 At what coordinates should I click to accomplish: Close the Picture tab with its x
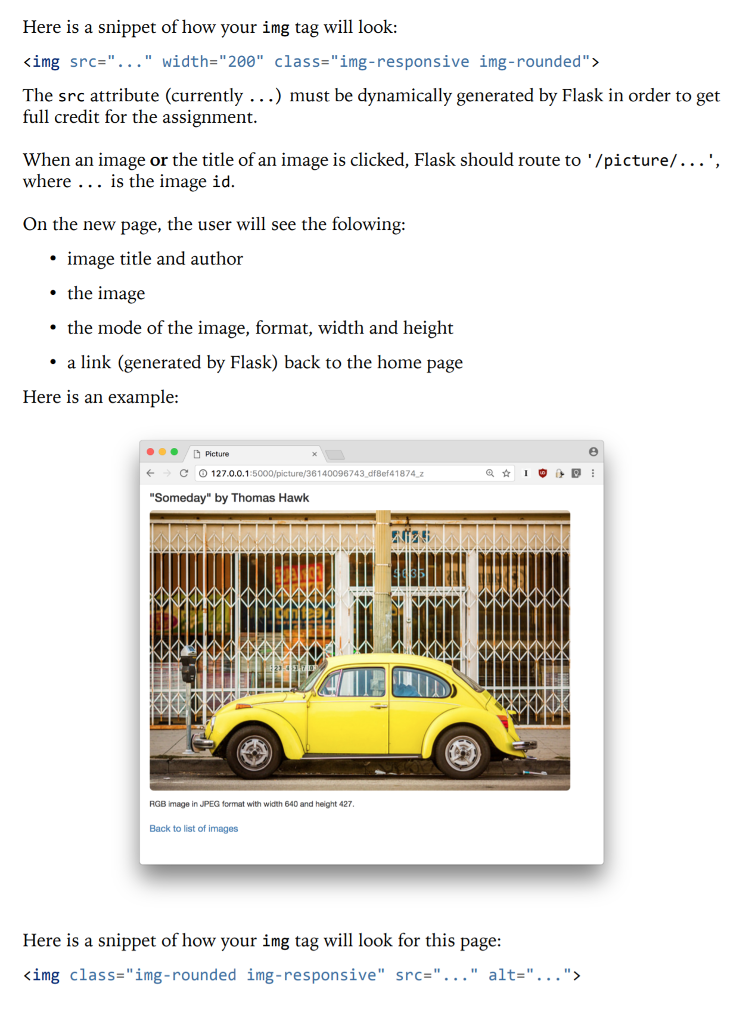313,452
